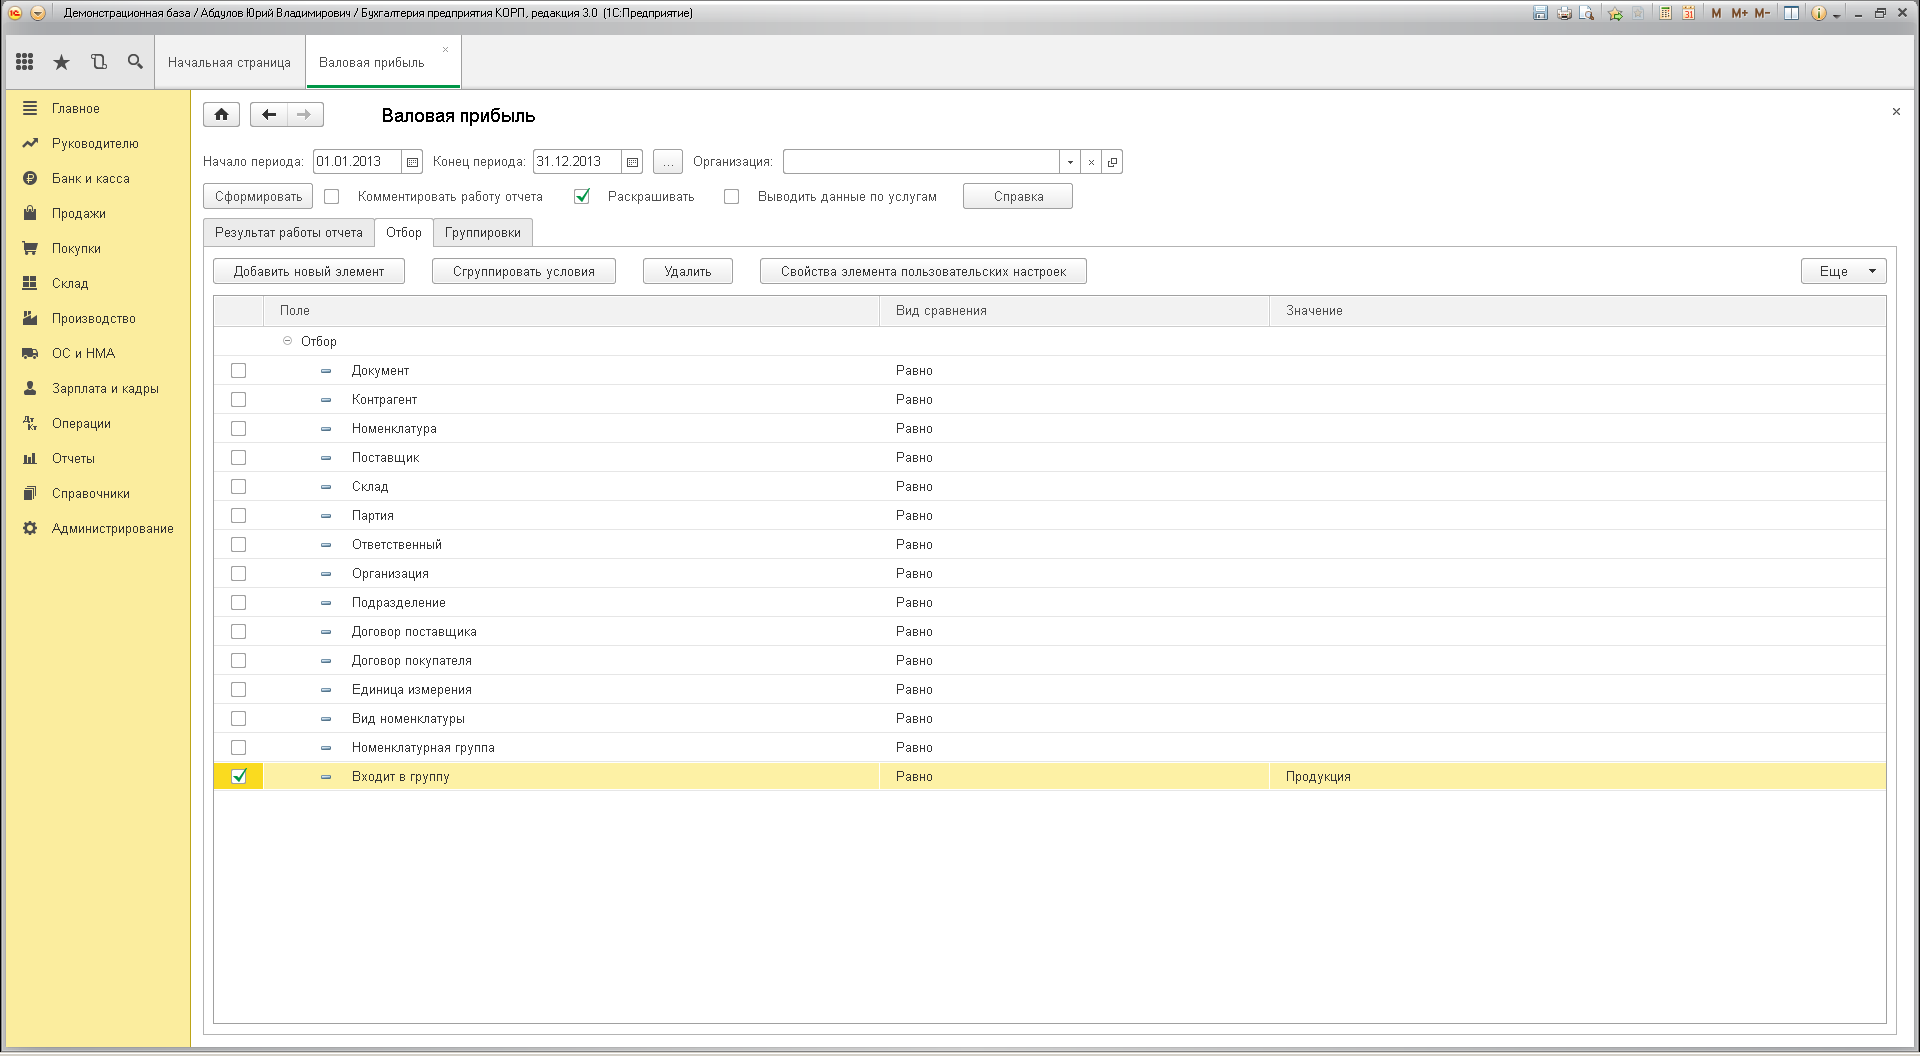Viewport: 1920px width, 1056px height.
Task: Select the Договор покупателя row
Action: pyautogui.click(x=1050, y=661)
